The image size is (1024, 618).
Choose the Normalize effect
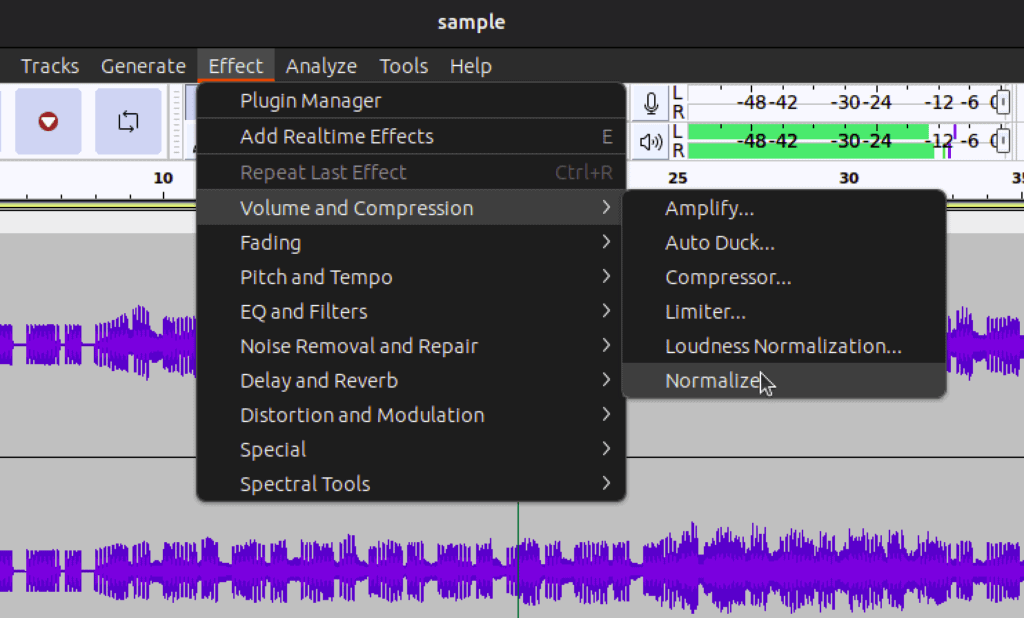pyautogui.click(x=784, y=381)
